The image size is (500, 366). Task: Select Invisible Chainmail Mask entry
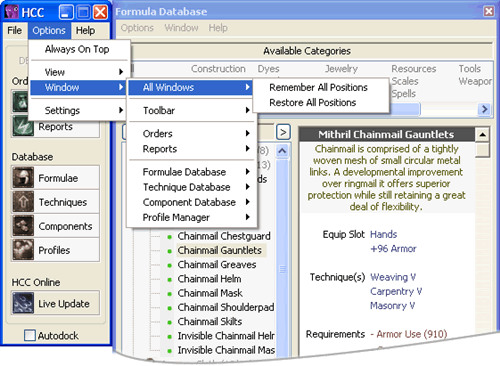226,350
